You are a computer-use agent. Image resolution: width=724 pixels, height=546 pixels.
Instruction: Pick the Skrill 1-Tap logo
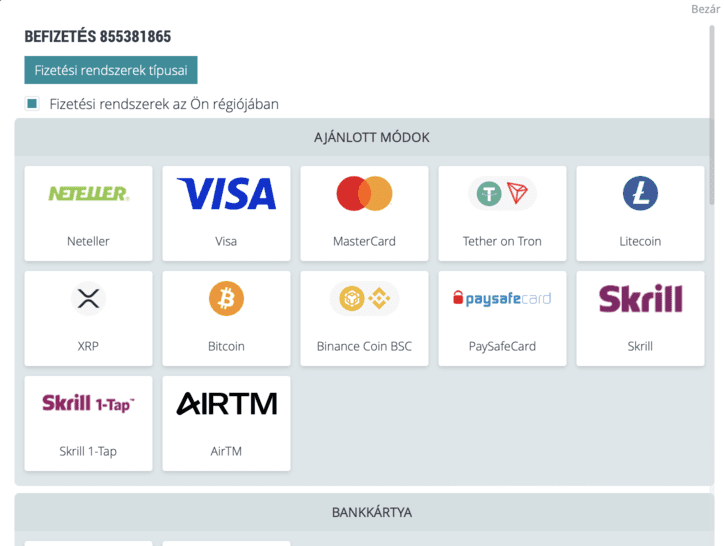[88, 403]
